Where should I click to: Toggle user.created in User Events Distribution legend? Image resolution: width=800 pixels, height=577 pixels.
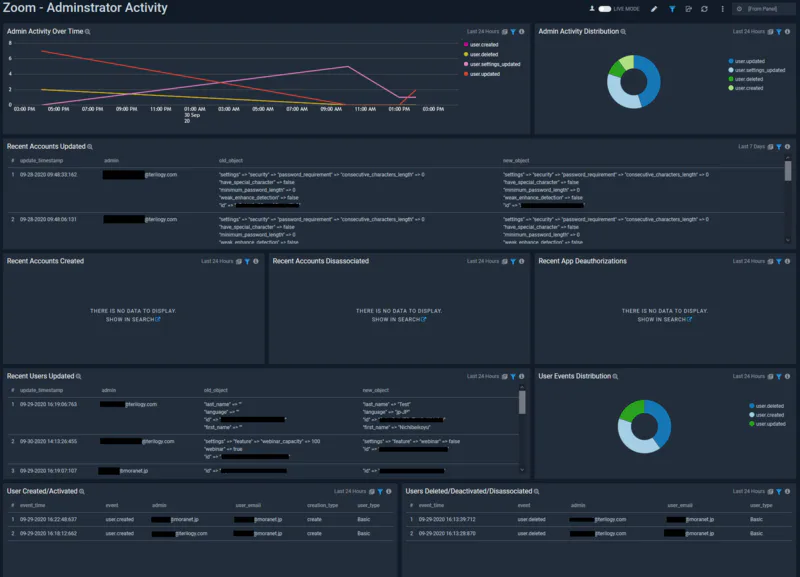pos(766,415)
